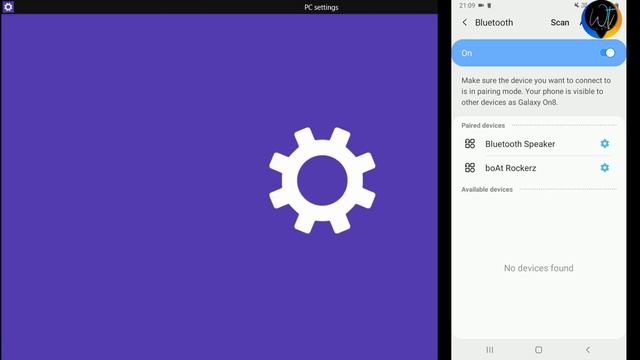Click the PC settings gear icon in title bar

pyautogui.click(x=8, y=7)
